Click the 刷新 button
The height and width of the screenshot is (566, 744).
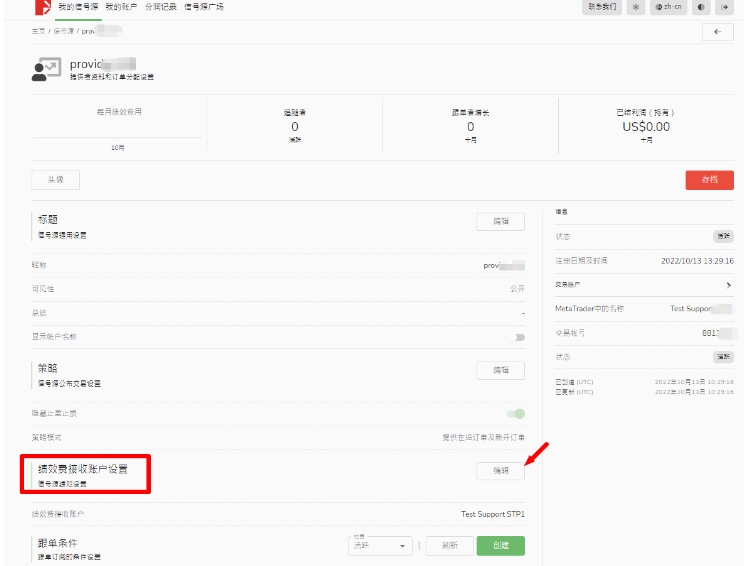pyautogui.click(x=450, y=546)
